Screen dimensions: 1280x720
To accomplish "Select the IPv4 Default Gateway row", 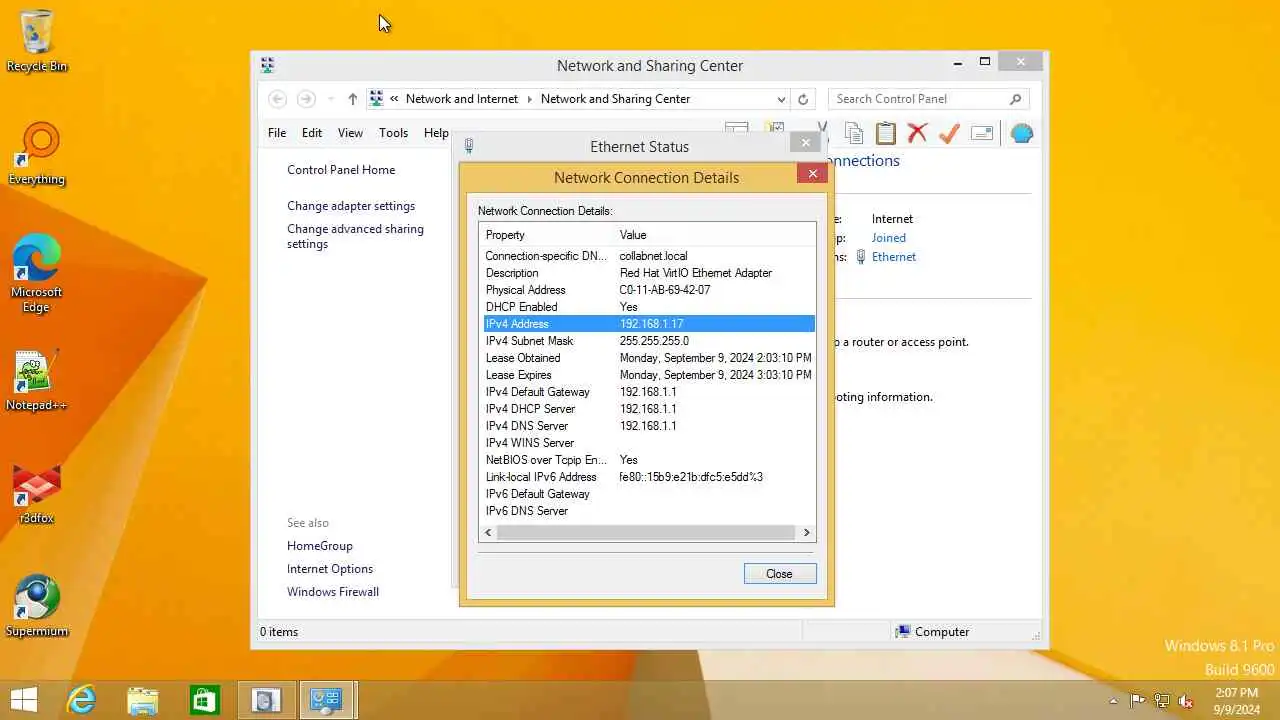I will click(649, 392).
